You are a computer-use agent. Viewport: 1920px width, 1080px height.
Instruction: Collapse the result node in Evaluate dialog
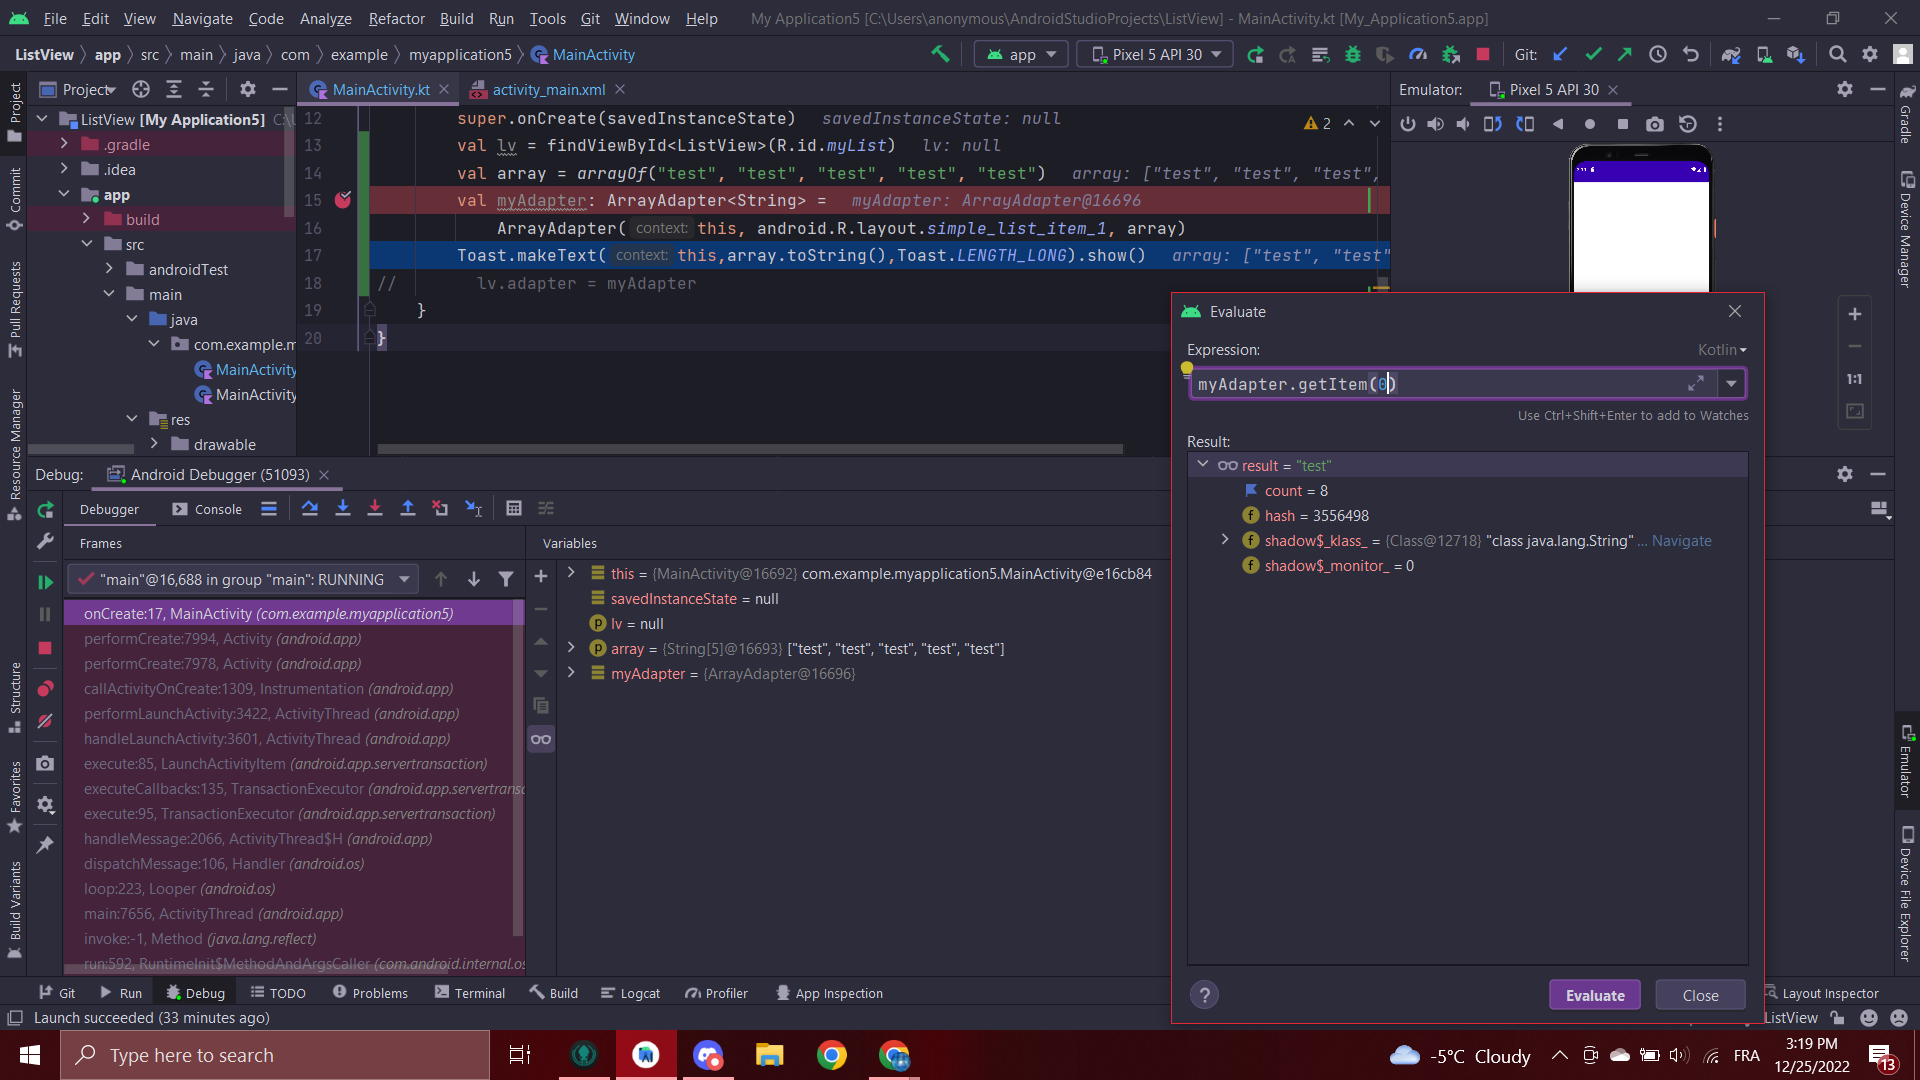[x=1203, y=465]
